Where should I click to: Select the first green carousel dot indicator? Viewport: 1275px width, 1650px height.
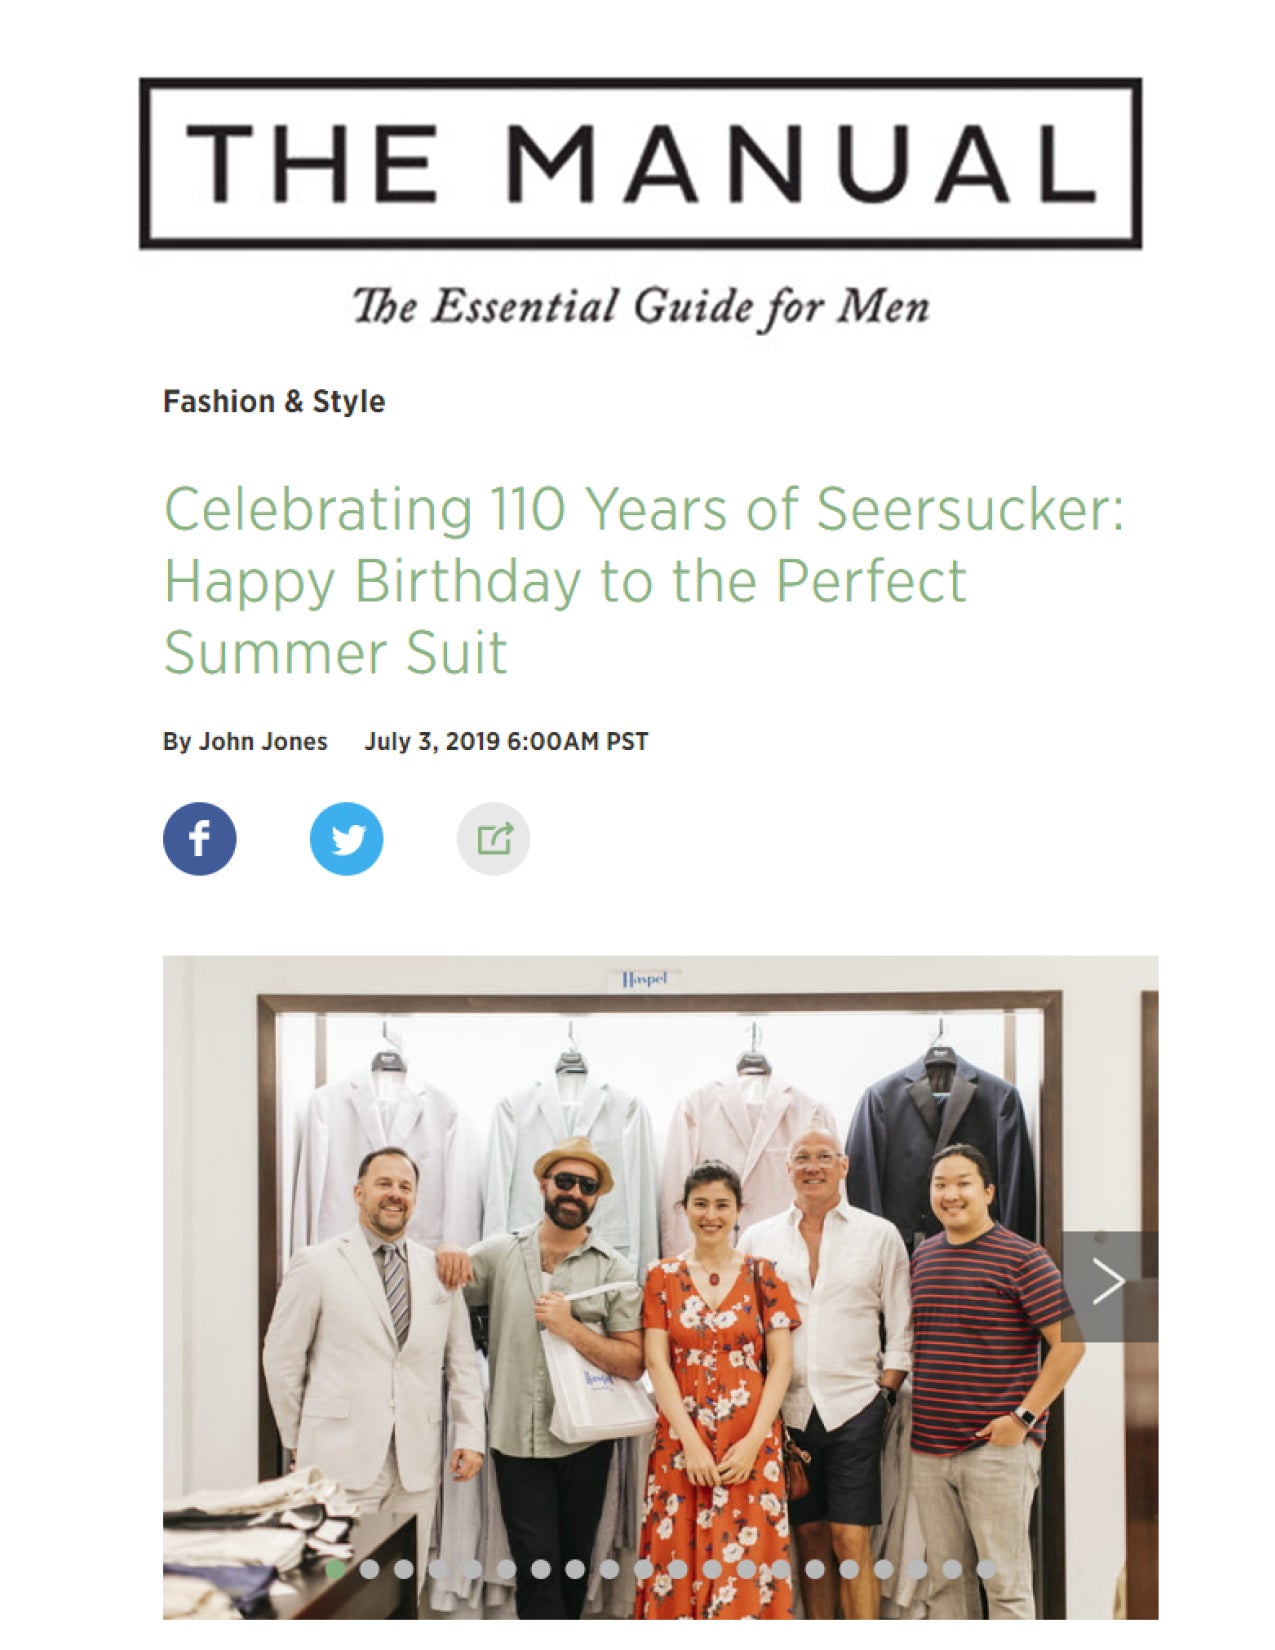tap(337, 1568)
